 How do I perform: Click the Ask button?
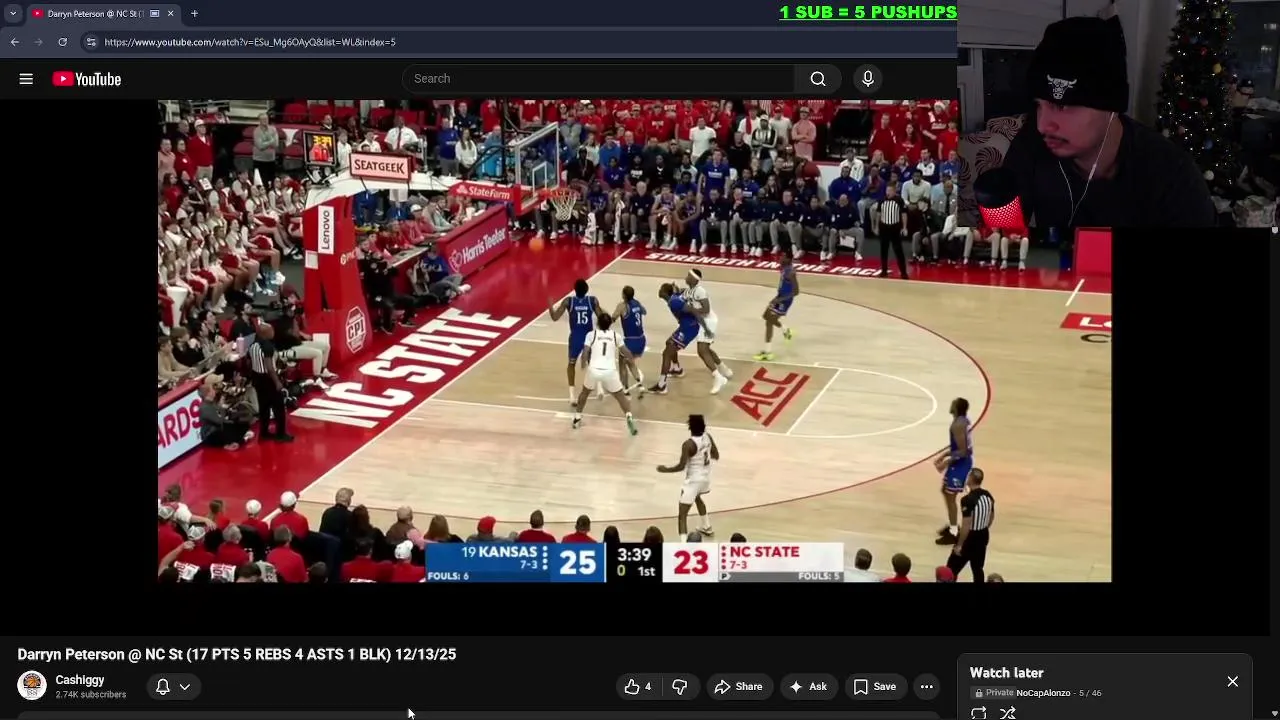coord(808,686)
